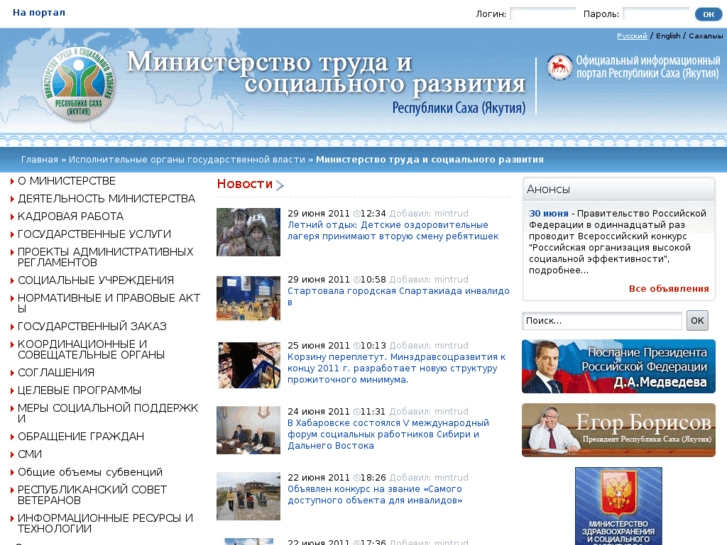
Task: Click Официальный информационный портал Республики Саха text
Action: pyautogui.click(x=648, y=67)
